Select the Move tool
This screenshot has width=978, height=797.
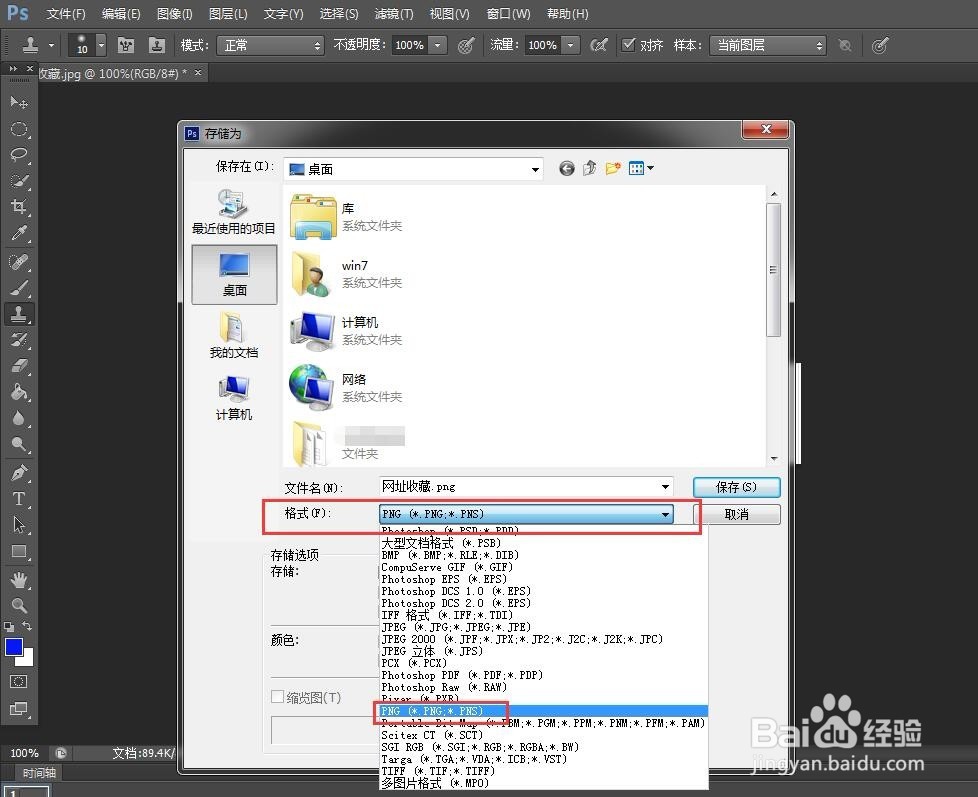point(19,102)
